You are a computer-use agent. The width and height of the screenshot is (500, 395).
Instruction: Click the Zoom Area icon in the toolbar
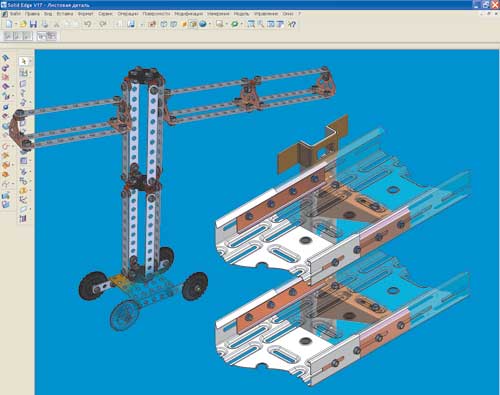point(251,24)
